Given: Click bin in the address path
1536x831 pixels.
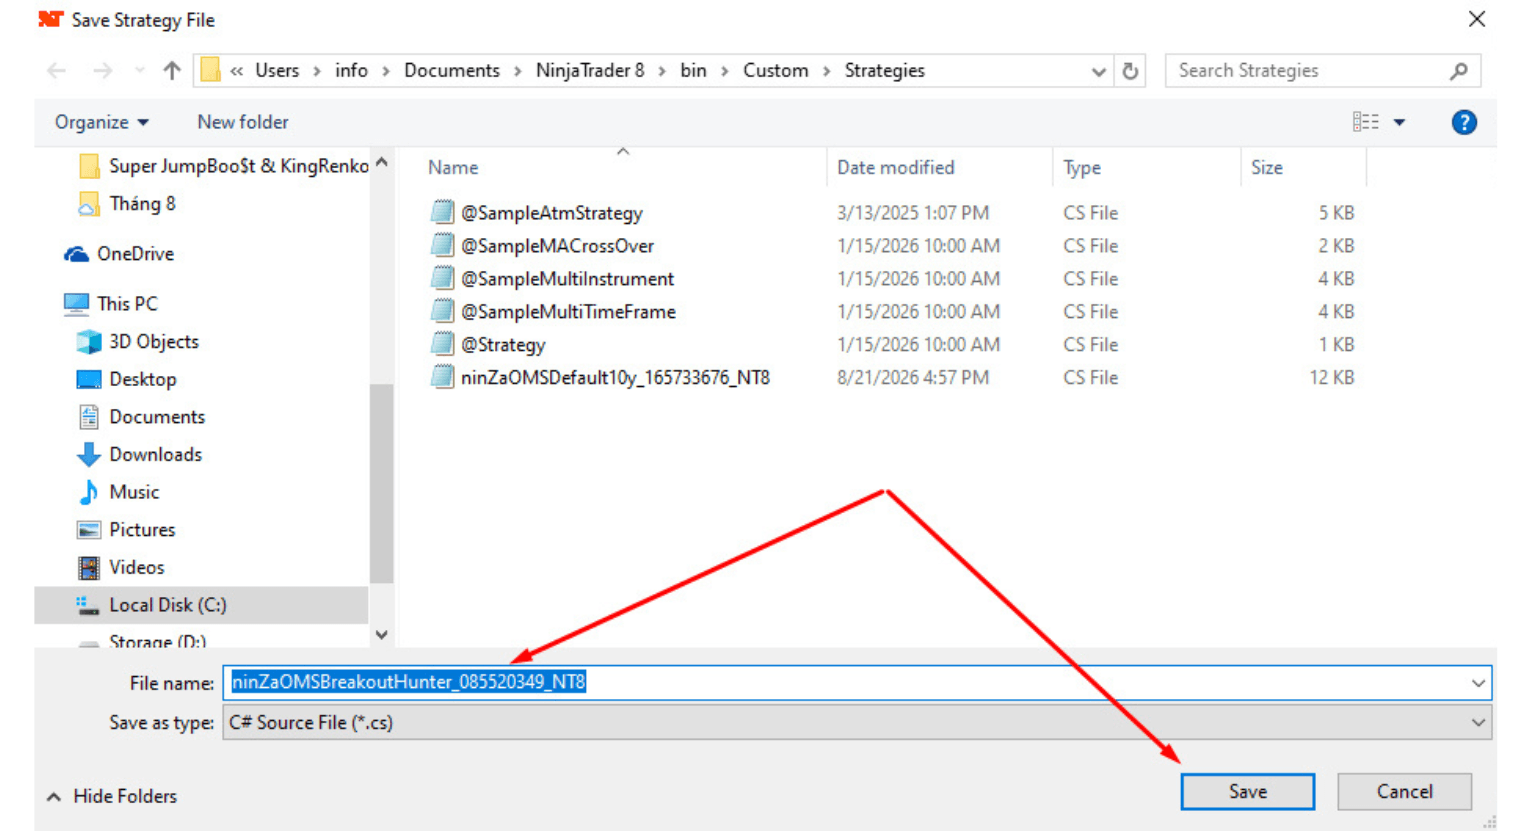Looking at the screenshot, I should 693,71.
